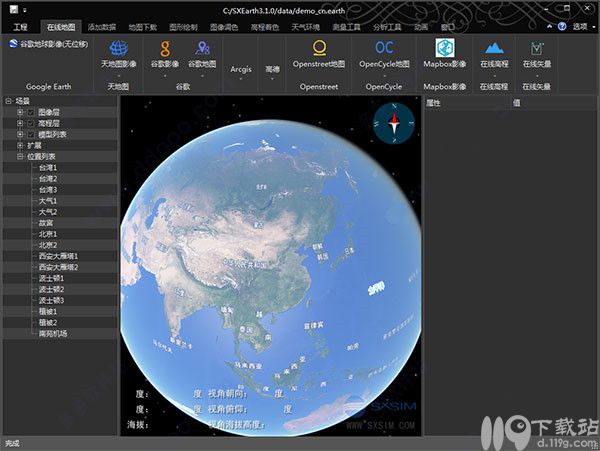Screen dimensions: 600x451
Task: Select 植被2 in the location list
Action: click(48, 323)
